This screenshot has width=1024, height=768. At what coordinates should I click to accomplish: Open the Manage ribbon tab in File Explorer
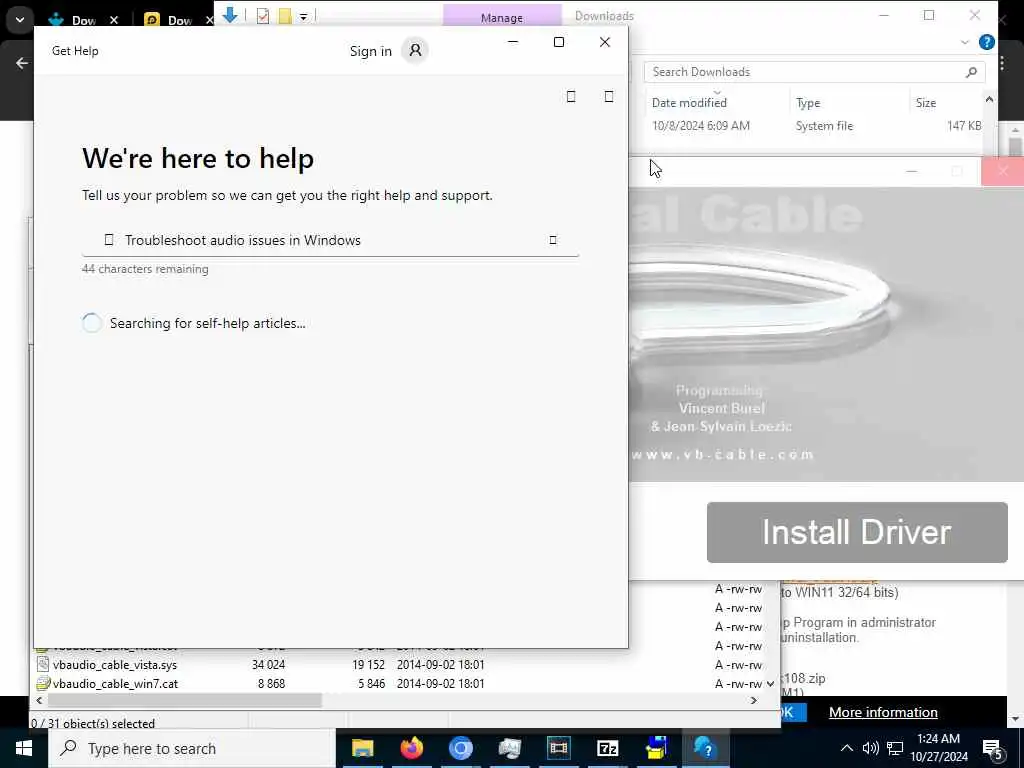(x=502, y=17)
